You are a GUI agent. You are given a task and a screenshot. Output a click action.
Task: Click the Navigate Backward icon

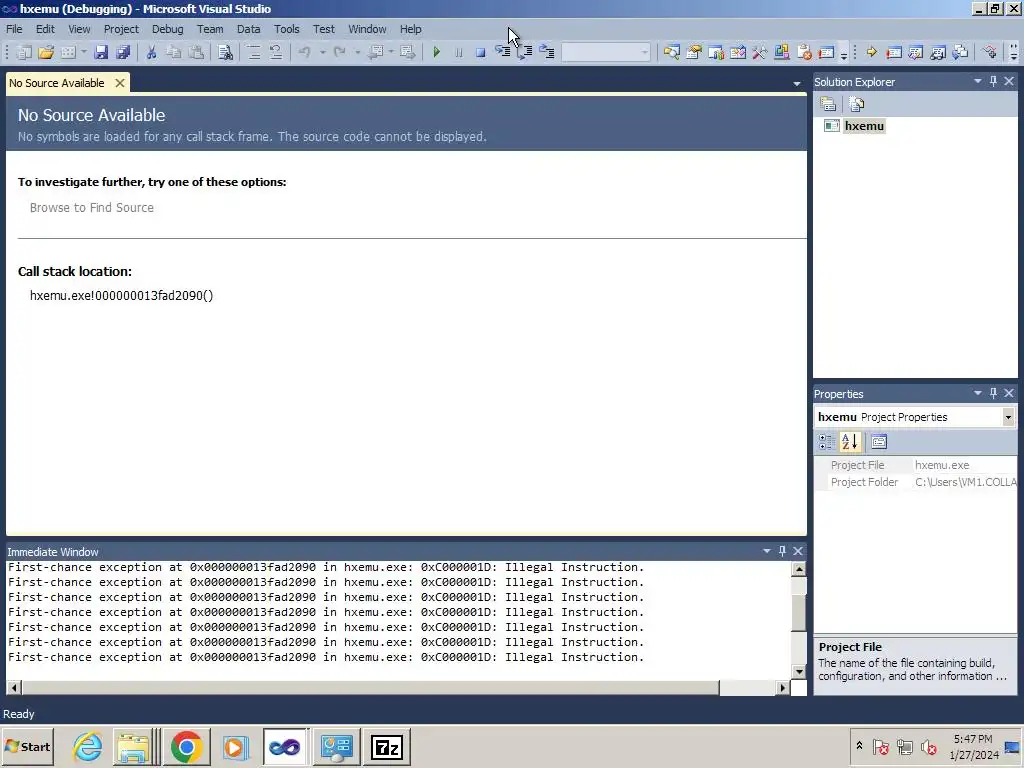(x=376, y=52)
